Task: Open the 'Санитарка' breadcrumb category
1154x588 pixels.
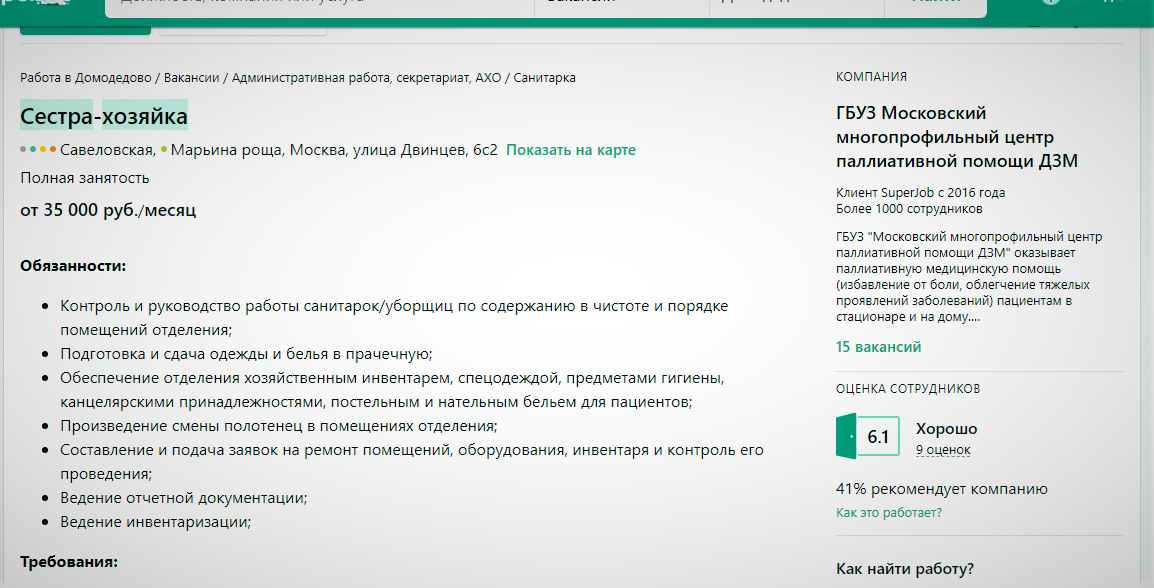Action: (545, 77)
